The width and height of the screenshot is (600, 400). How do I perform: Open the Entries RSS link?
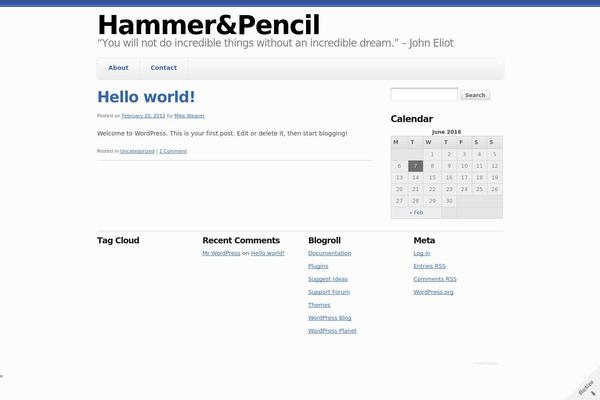pos(429,266)
